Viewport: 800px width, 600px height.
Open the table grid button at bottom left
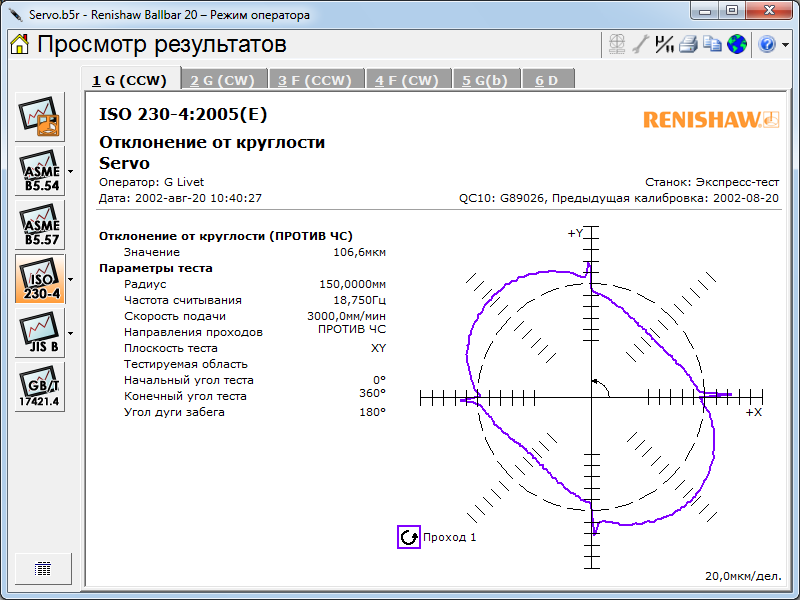(x=43, y=568)
